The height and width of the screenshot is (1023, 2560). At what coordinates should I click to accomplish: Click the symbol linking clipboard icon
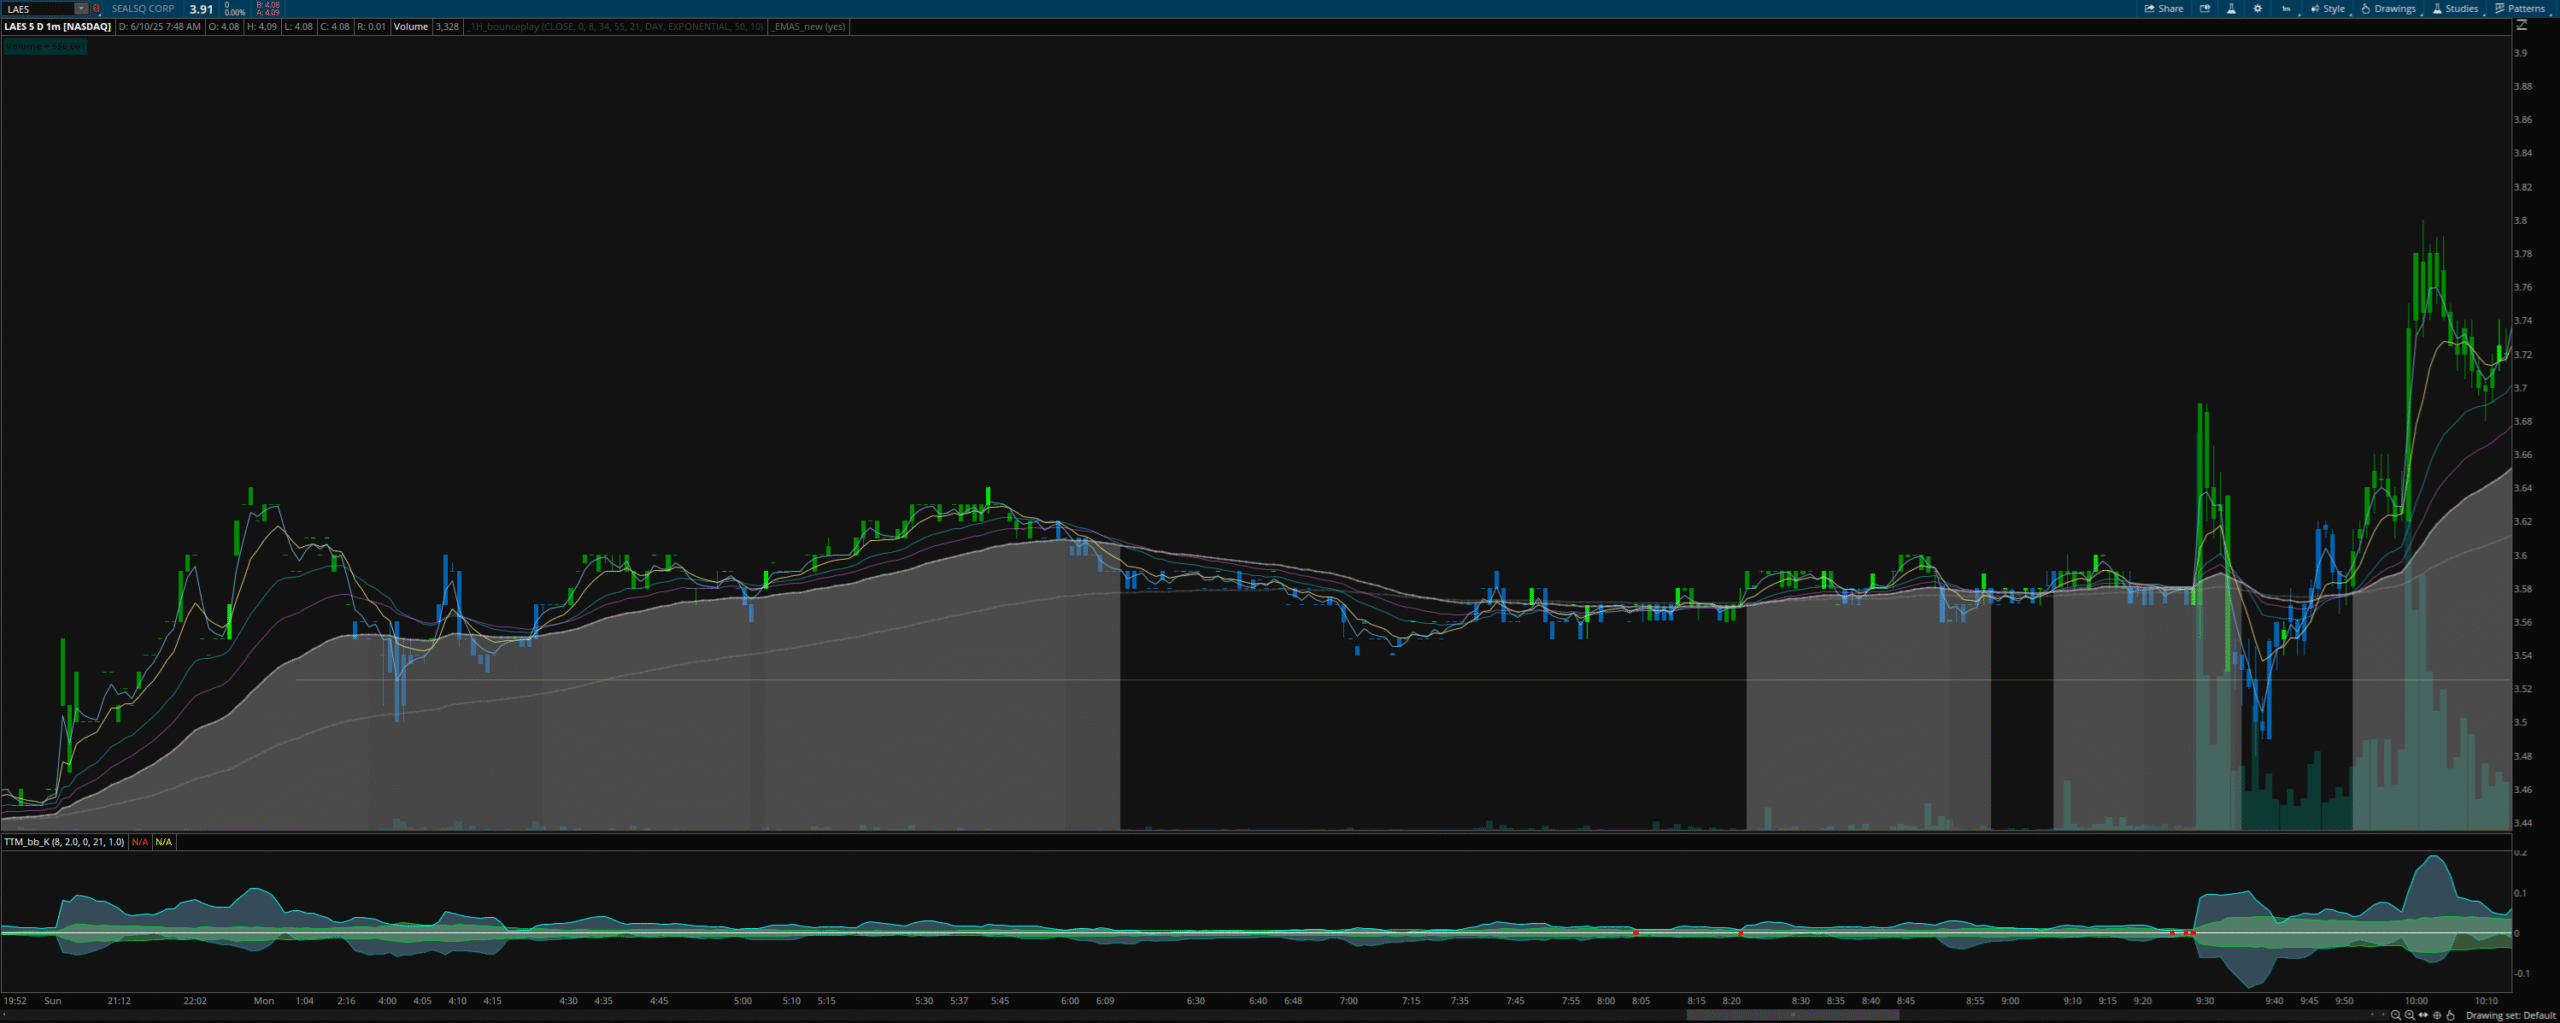(96, 9)
